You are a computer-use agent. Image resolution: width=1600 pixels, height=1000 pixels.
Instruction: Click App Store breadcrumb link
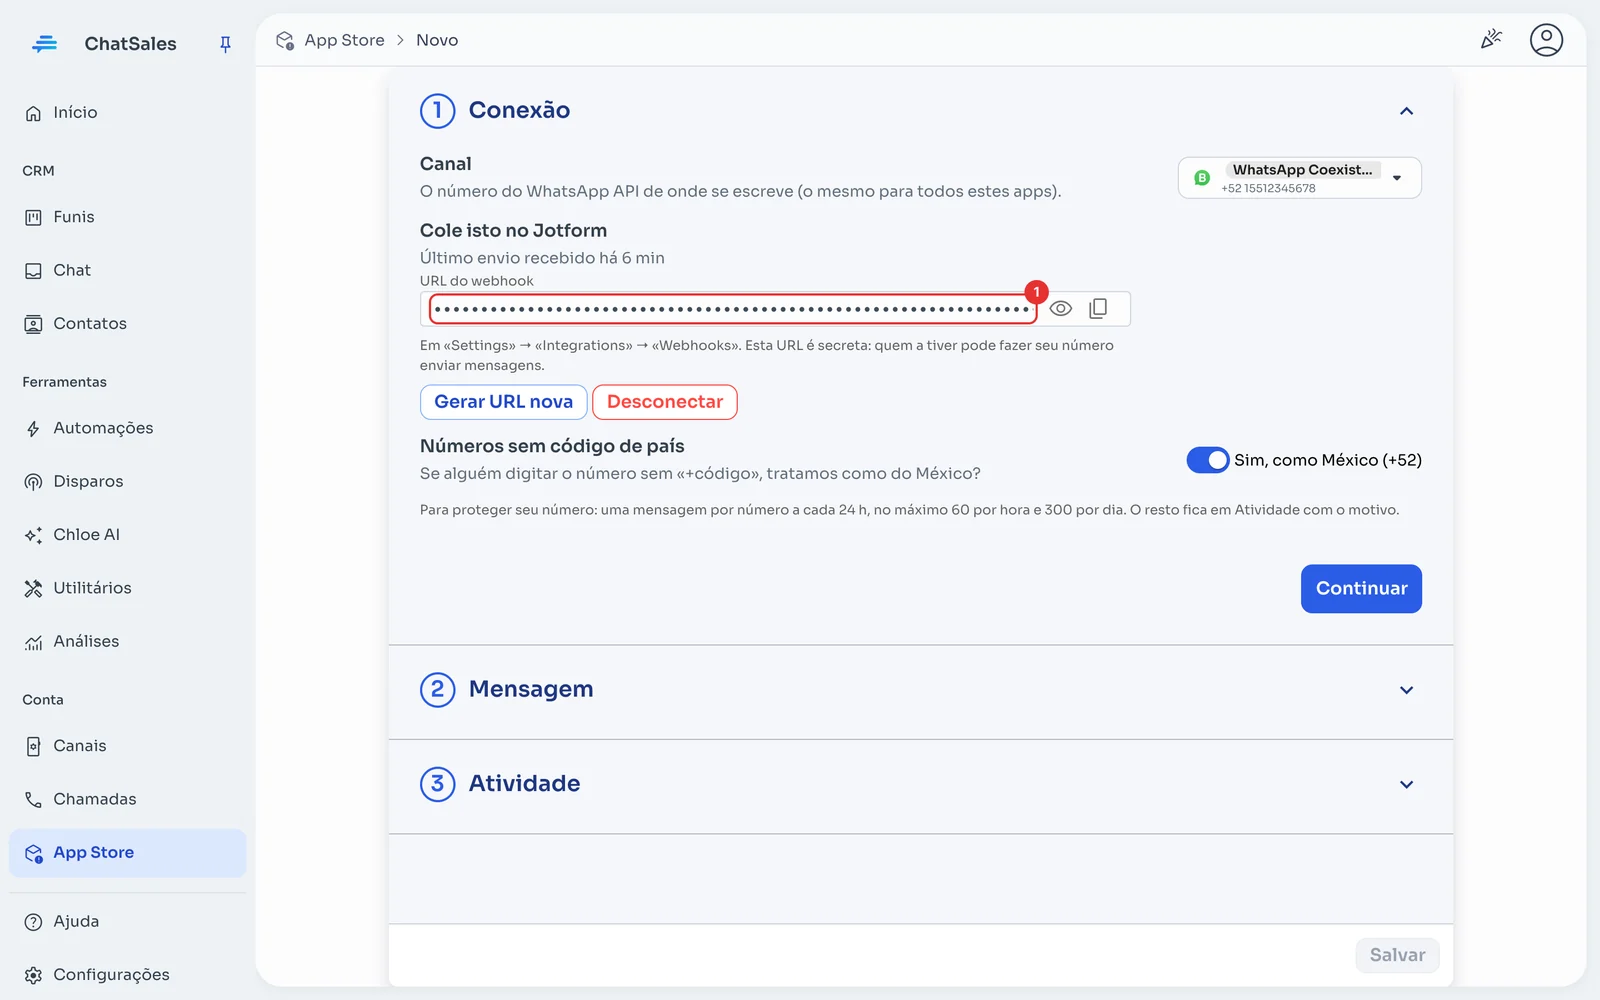344,40
